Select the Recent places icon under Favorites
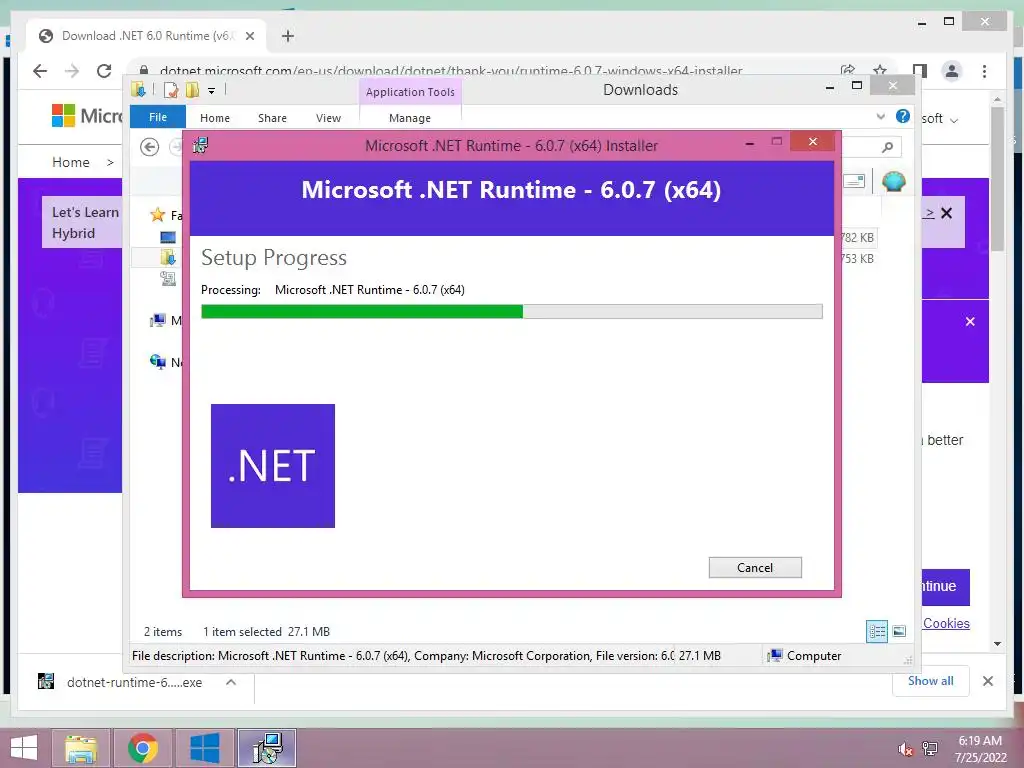The height and width of the screenshot is (768, 1024). 168,279
